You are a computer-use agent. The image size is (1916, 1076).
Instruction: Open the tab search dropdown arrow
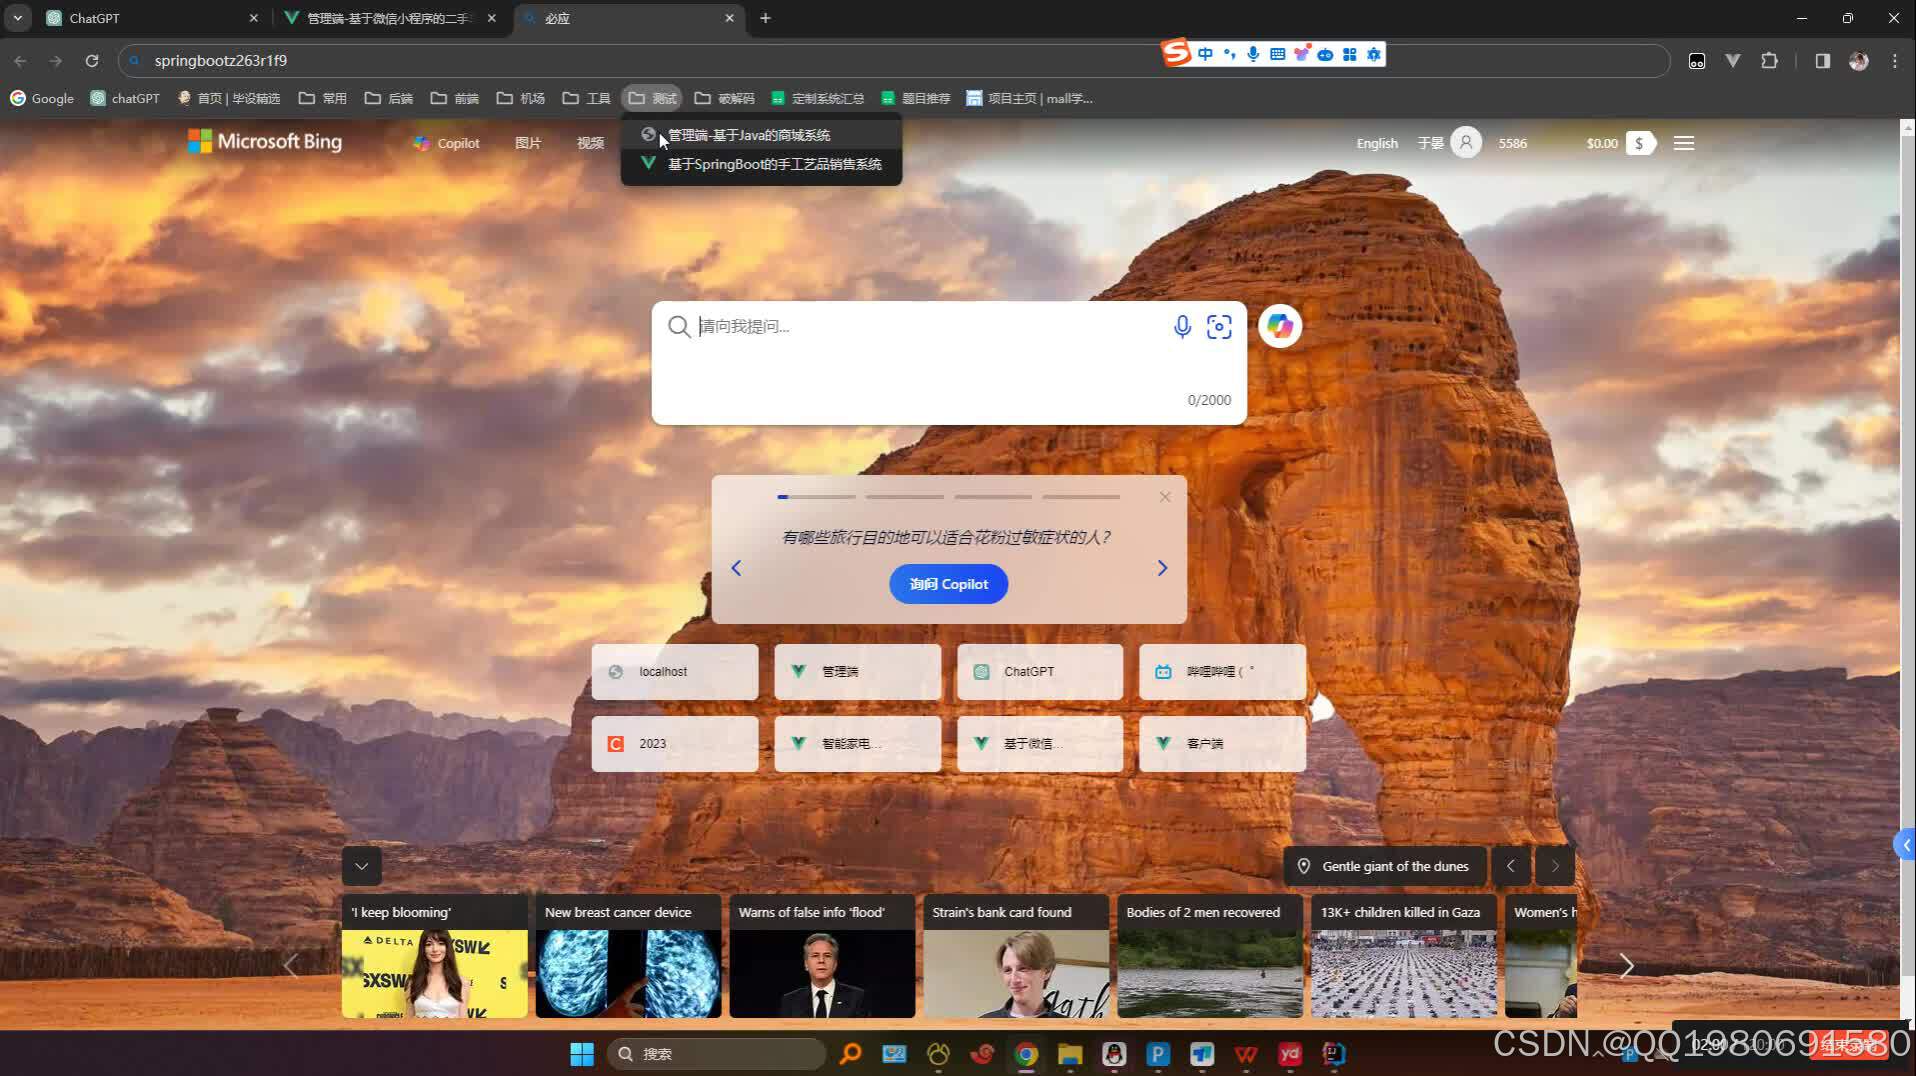coord(18,18)
